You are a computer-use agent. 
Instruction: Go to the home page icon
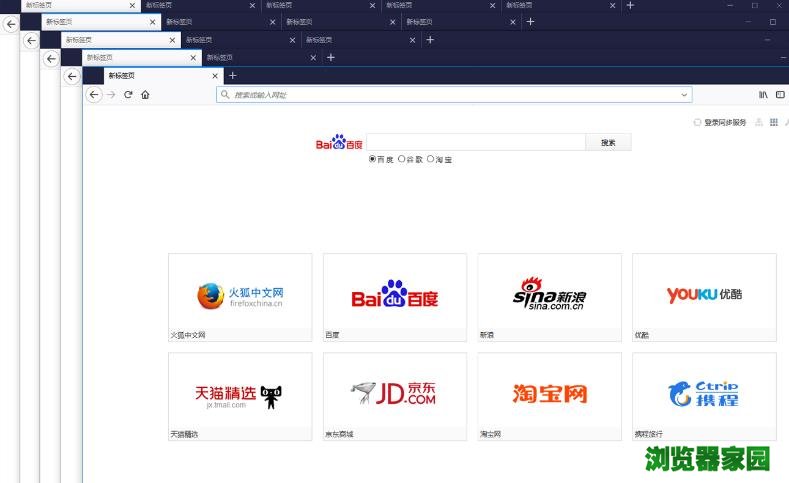[x=145, y=95]
